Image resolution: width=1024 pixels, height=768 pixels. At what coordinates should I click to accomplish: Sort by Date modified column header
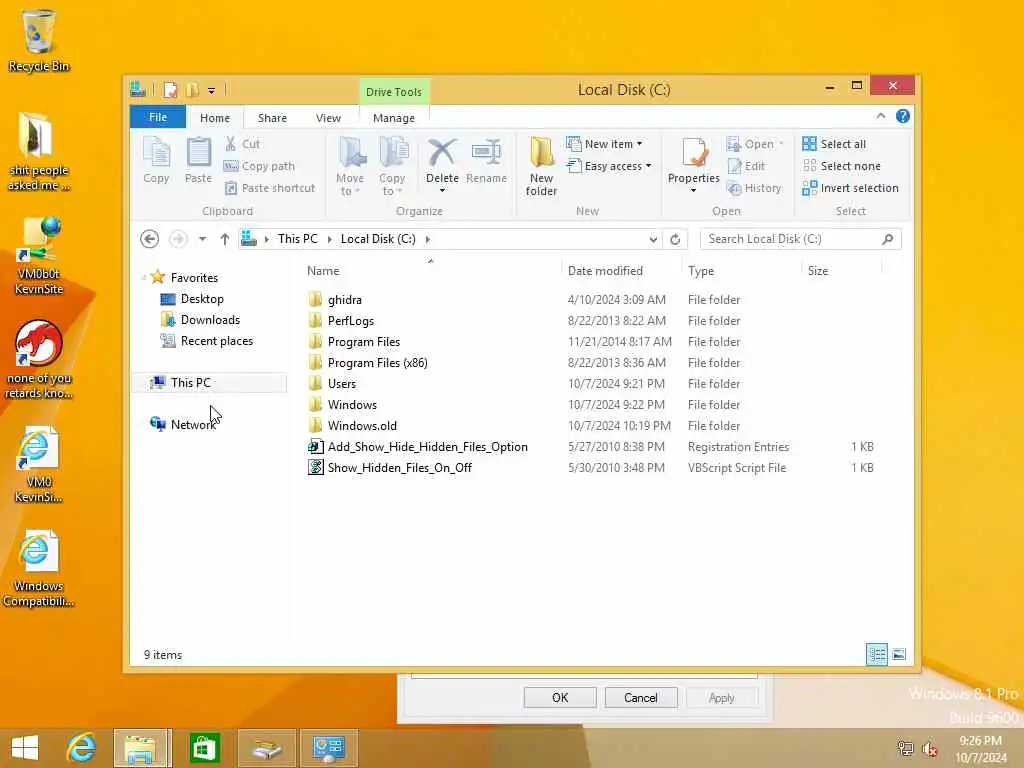pos(605,271)
